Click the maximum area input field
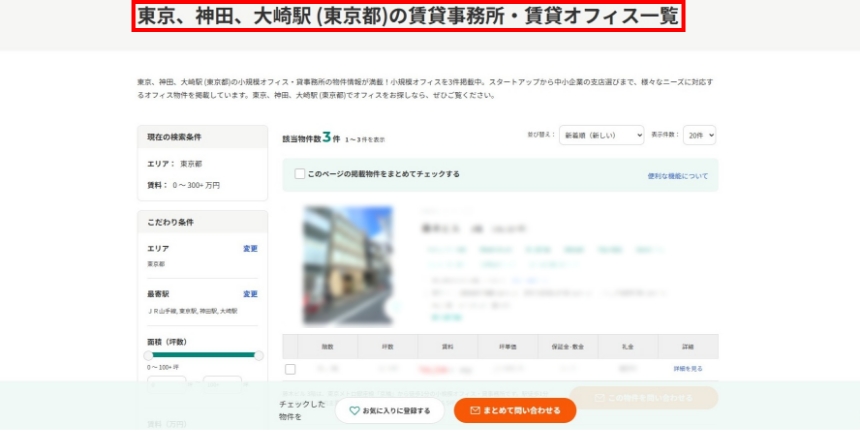 click(x=222, y=383)
